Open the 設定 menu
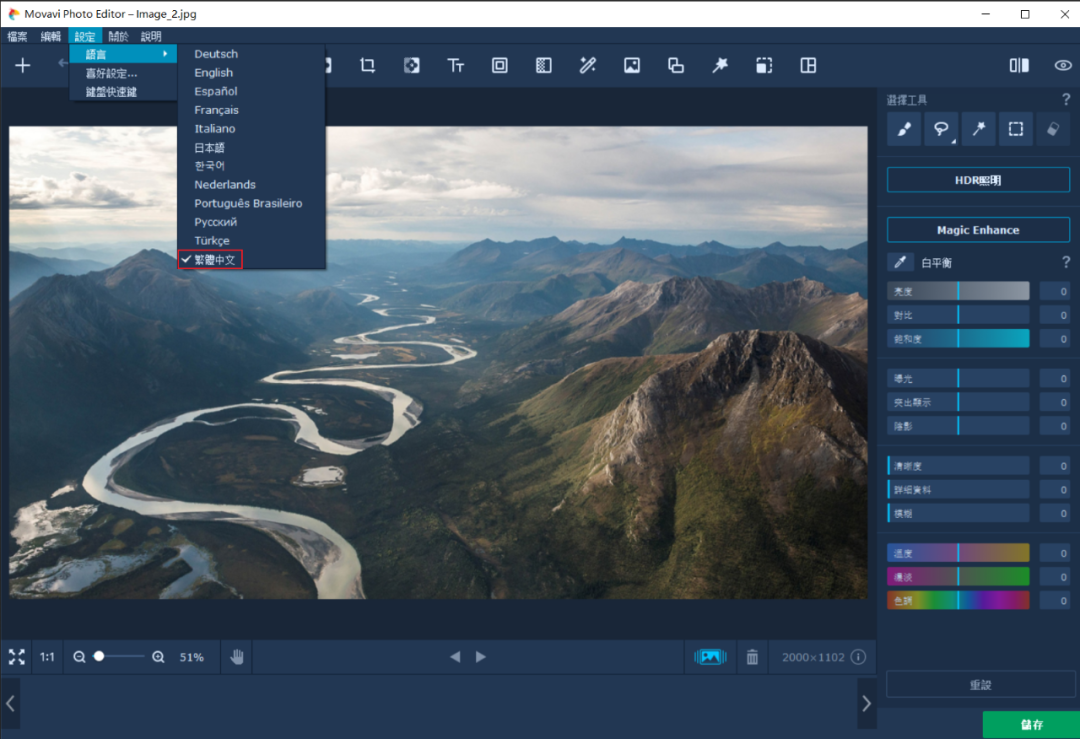This screenshot has width=1080, height=739. click(85, 37)
